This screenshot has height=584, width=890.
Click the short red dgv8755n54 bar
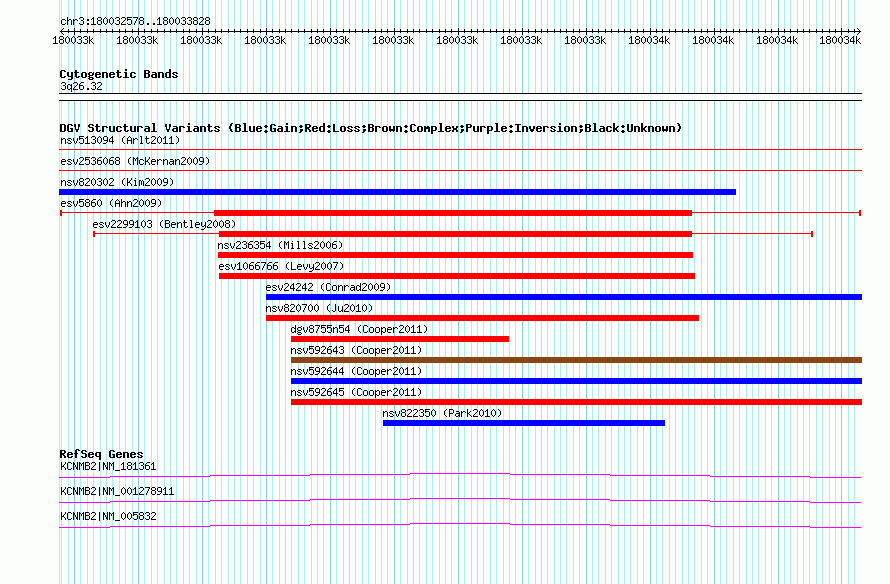(400, 339)
